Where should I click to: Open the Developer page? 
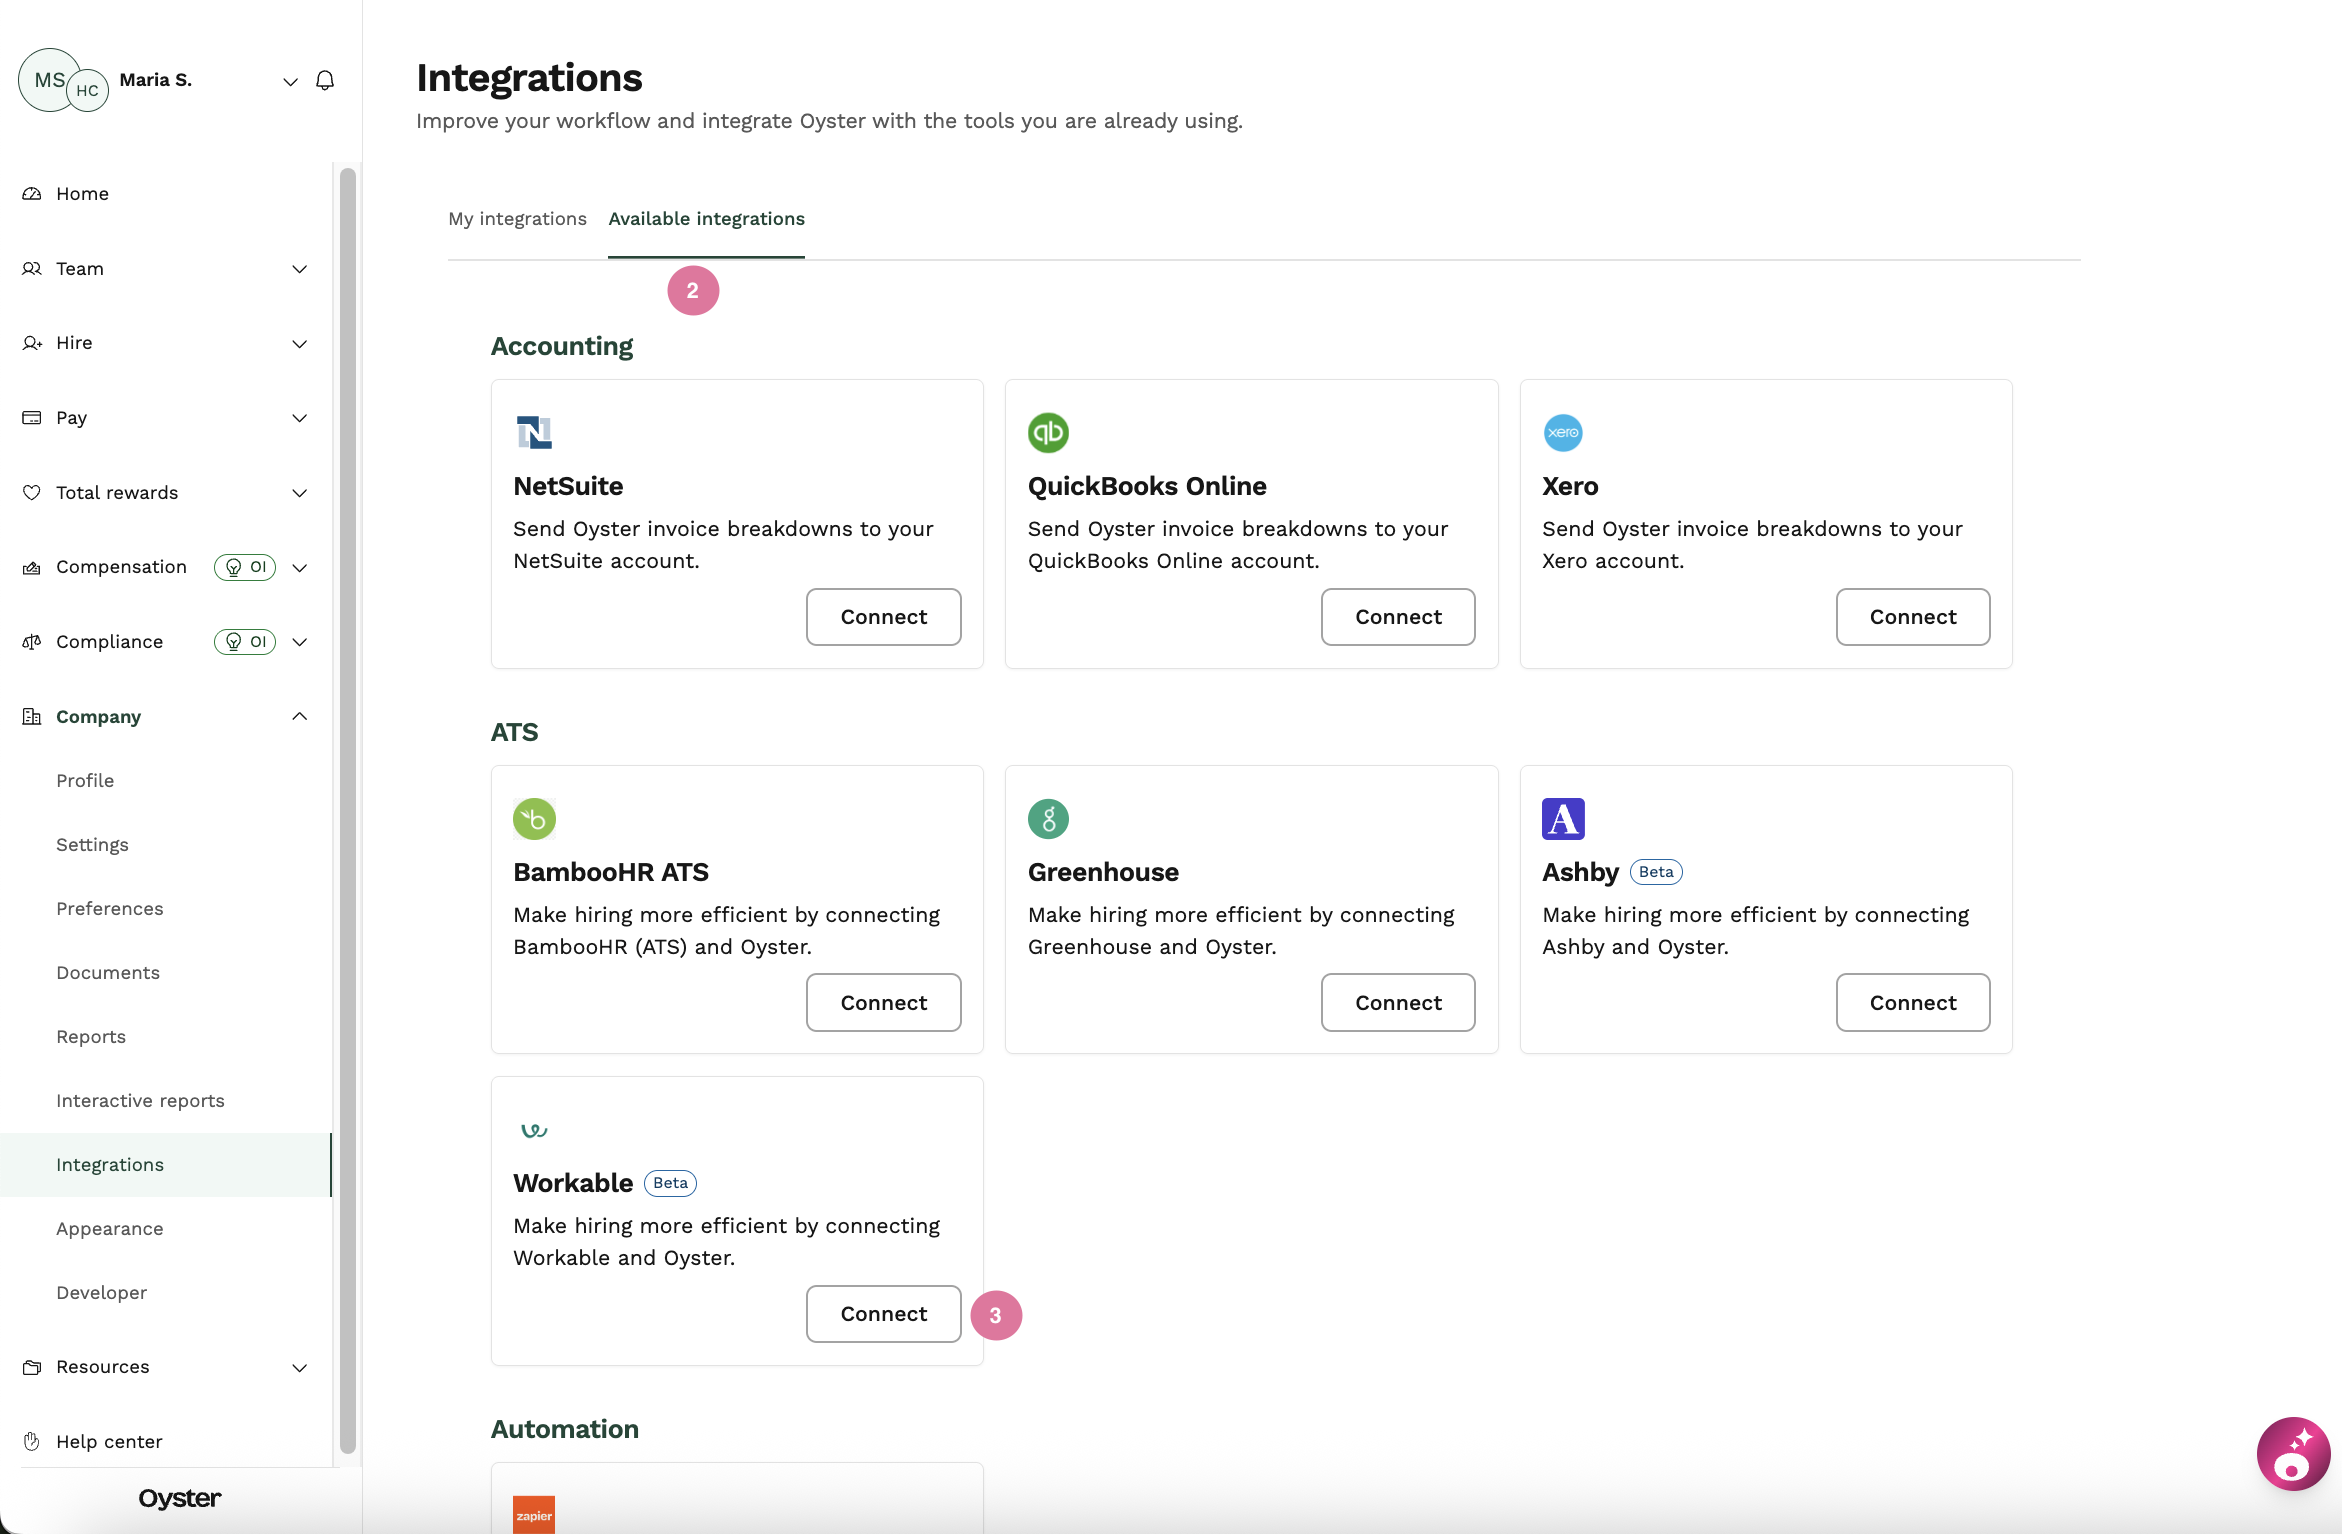[x=102, y=1293]
